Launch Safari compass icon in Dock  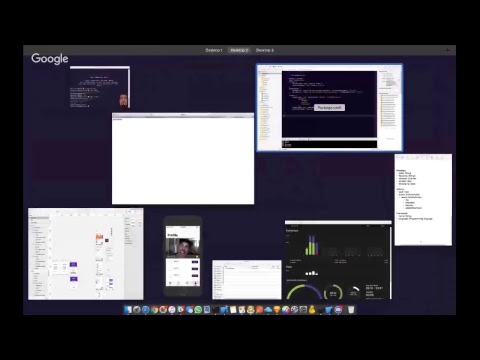click(145, 310)
